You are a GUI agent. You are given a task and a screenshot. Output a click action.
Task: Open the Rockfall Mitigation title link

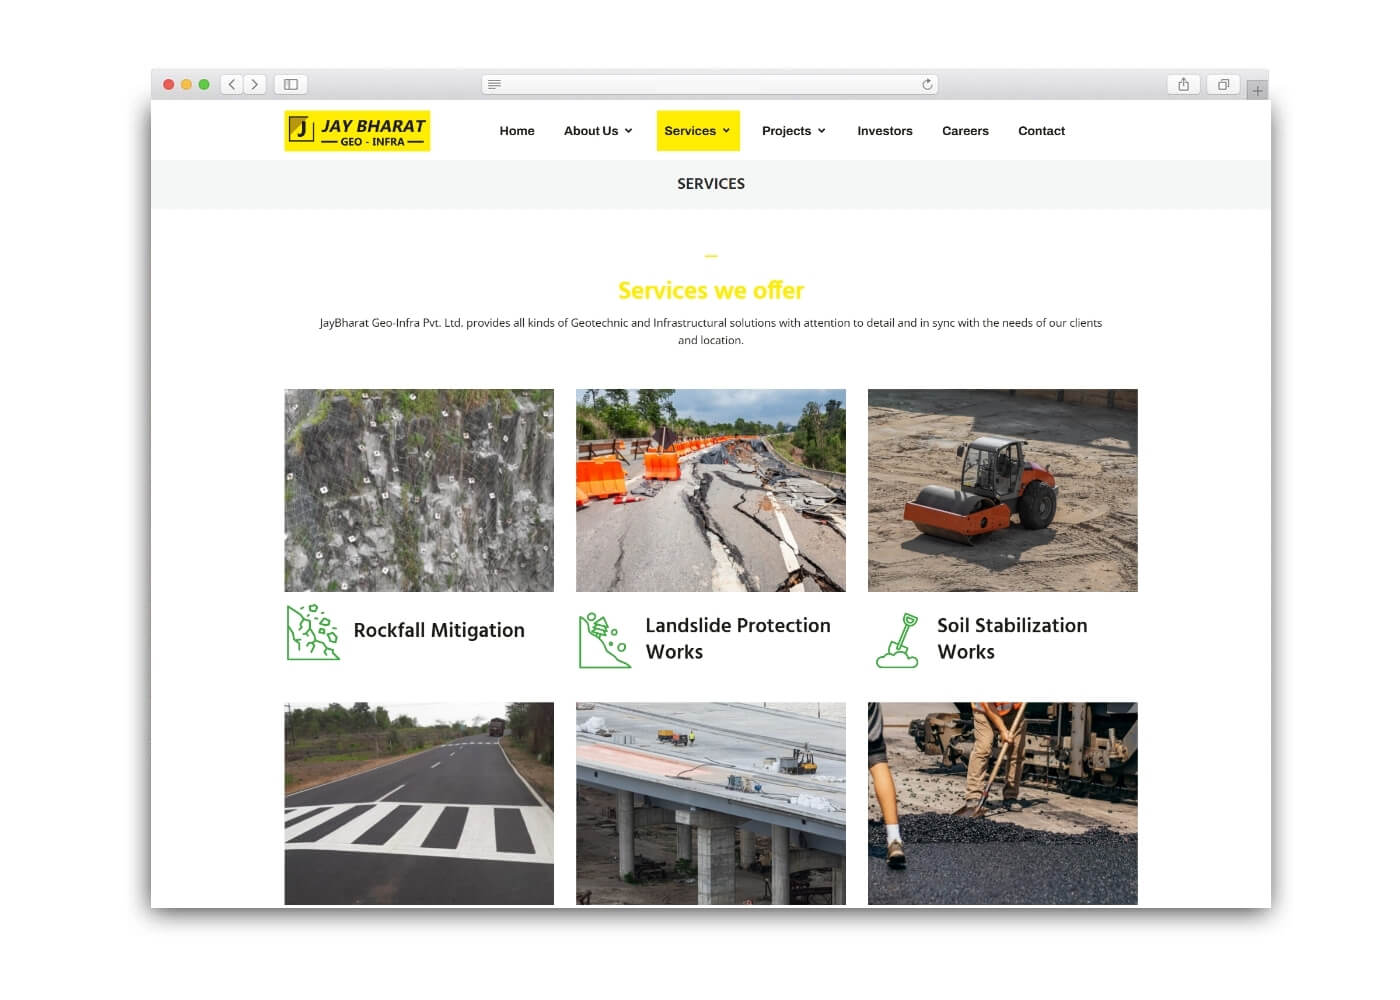tap(439, 630)
